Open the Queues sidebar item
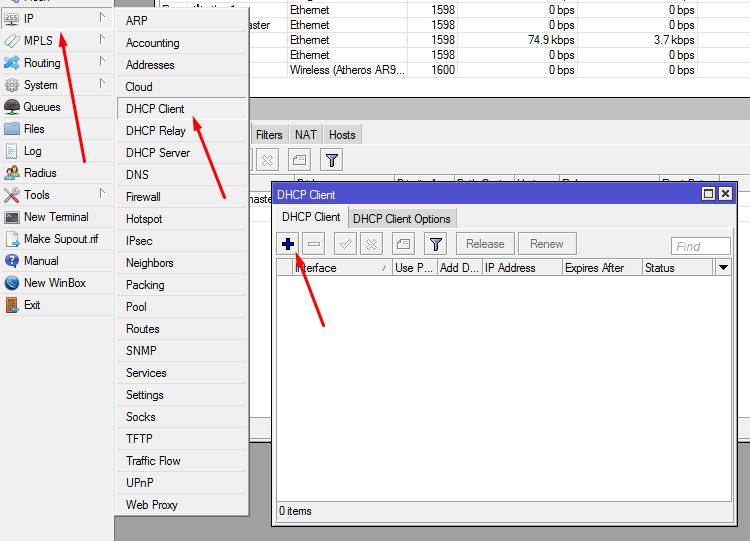This screenshot has height=541, width=750. [x=42, y=107]
